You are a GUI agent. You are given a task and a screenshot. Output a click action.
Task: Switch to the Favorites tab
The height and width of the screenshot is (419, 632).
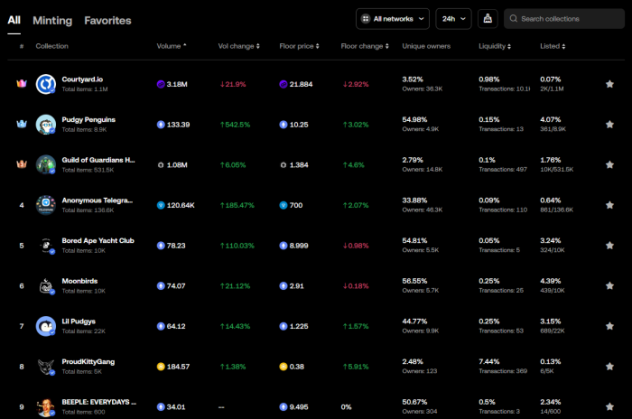108,21
